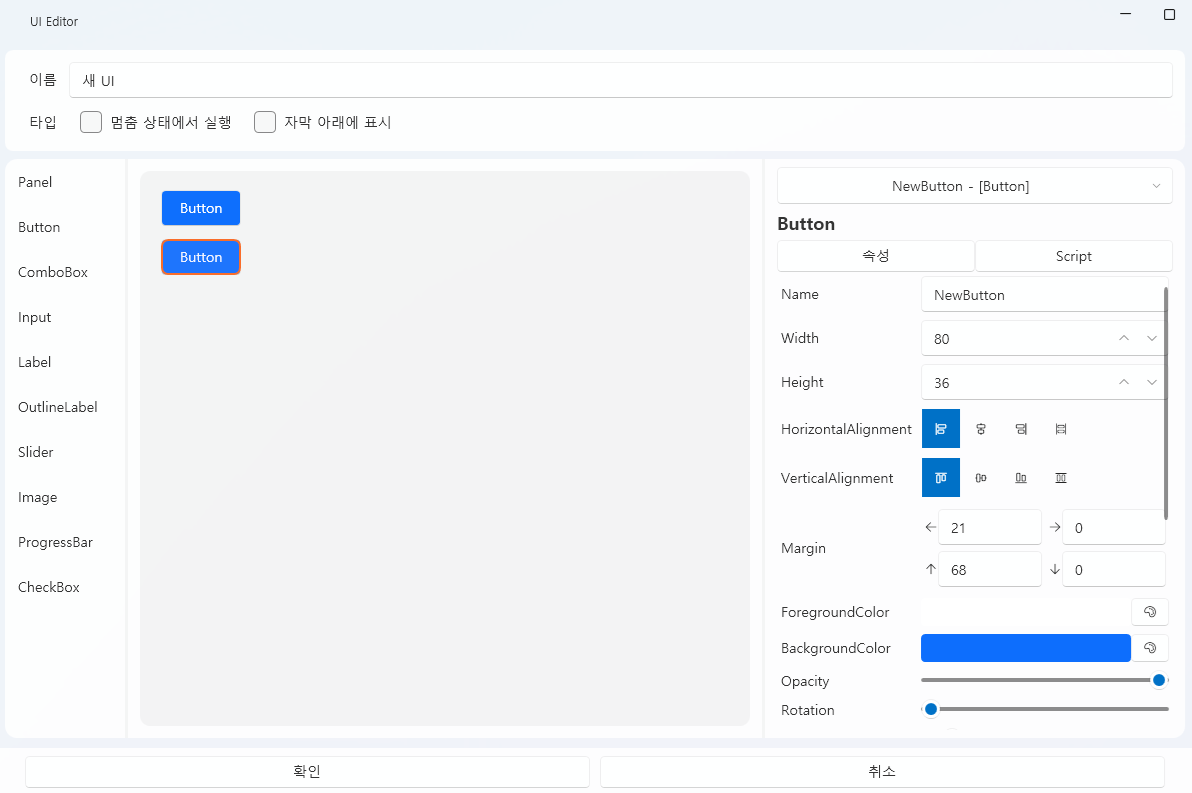Select right horizontal alignment
This screenshot has width=1192, height=793.
click(x=1020, y=428)
